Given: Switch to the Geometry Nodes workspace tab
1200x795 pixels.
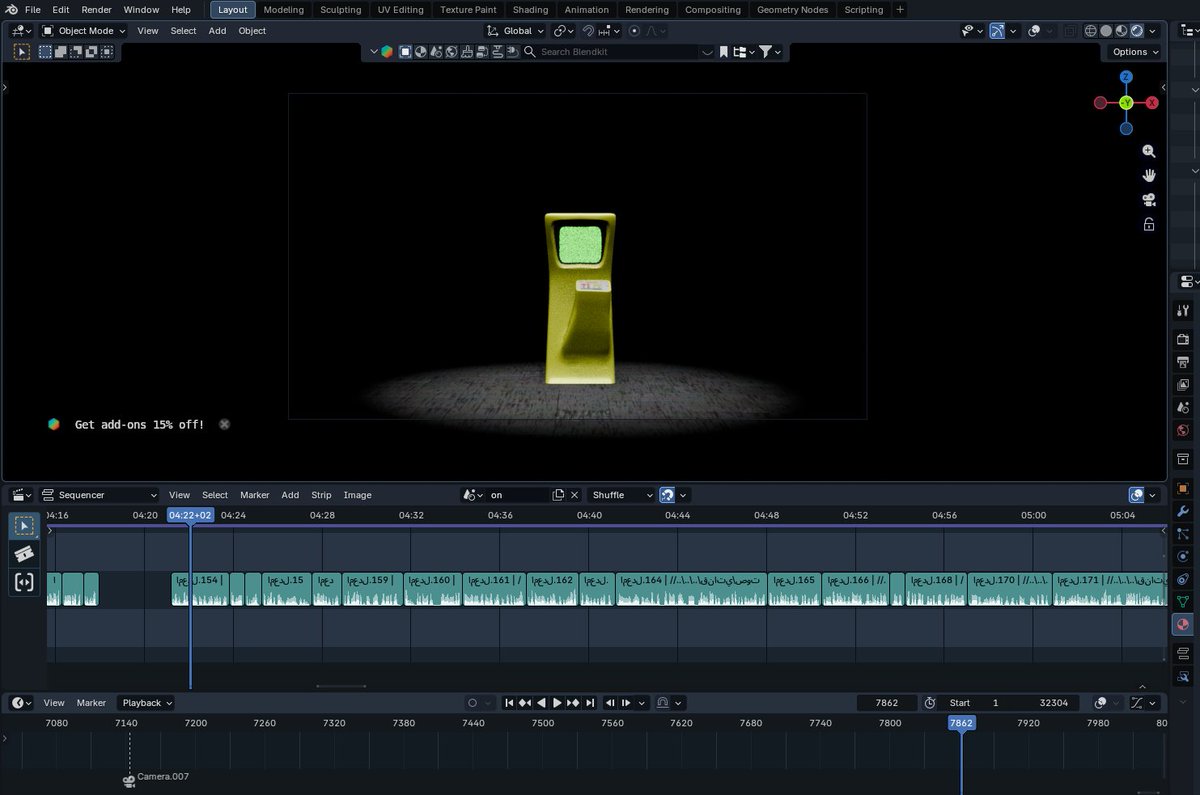Looking at the screenshot, I should tap(793, 10).
